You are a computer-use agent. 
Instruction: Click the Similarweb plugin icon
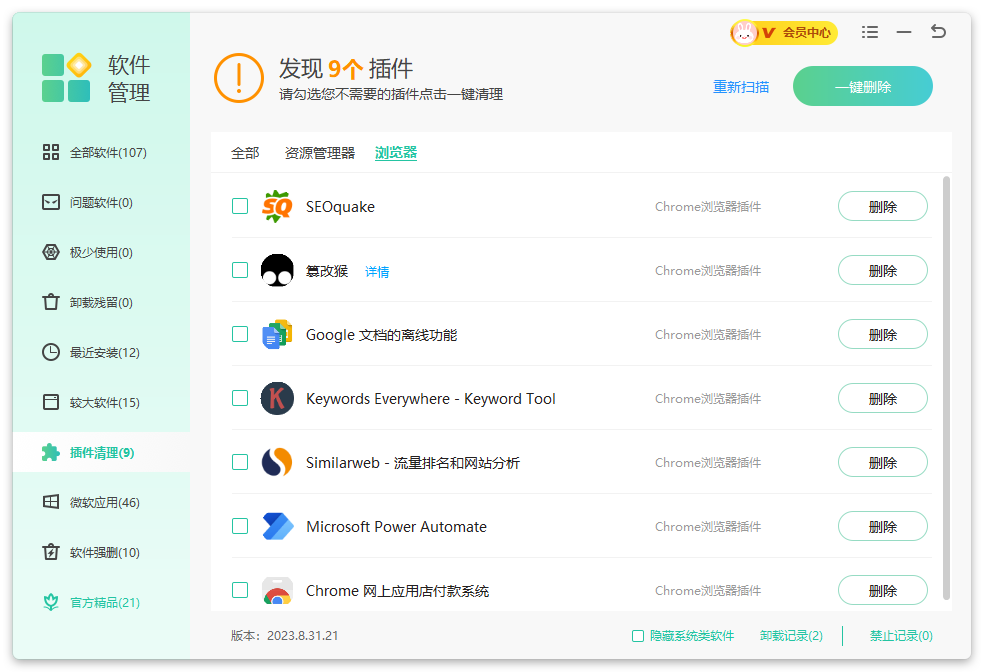click(277, 462)
